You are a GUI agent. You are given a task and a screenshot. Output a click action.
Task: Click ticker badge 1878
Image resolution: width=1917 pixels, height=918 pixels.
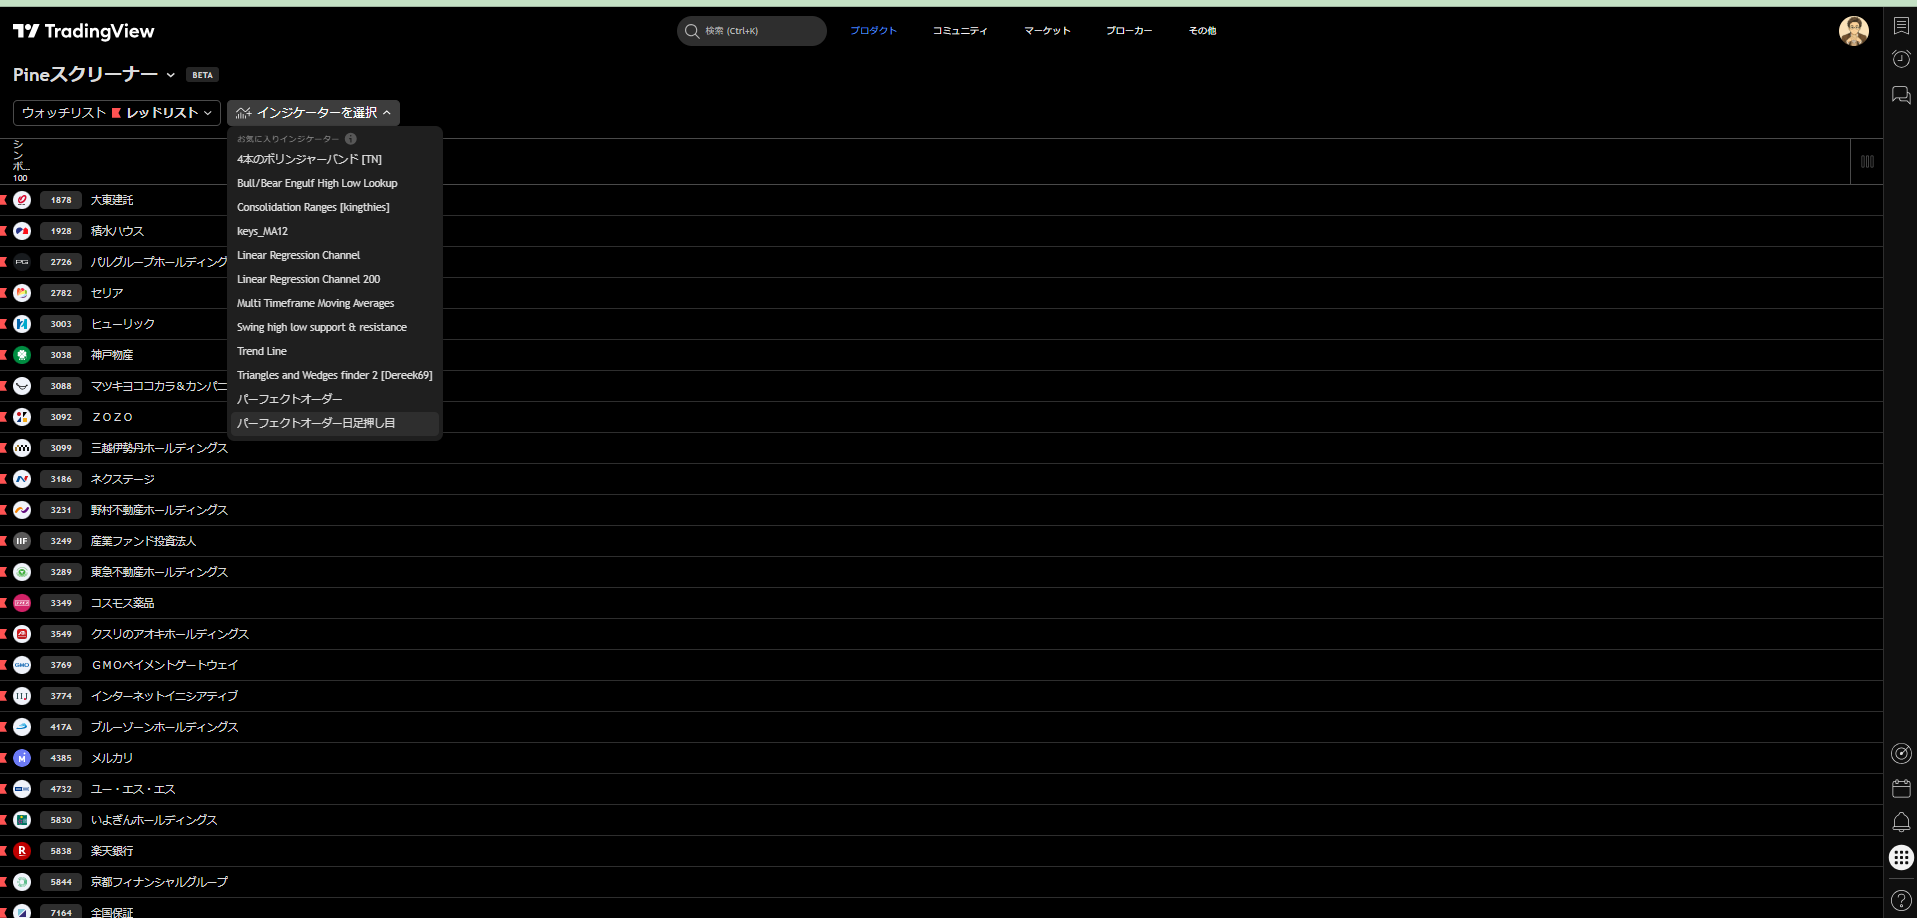click(x=61, y=200)
